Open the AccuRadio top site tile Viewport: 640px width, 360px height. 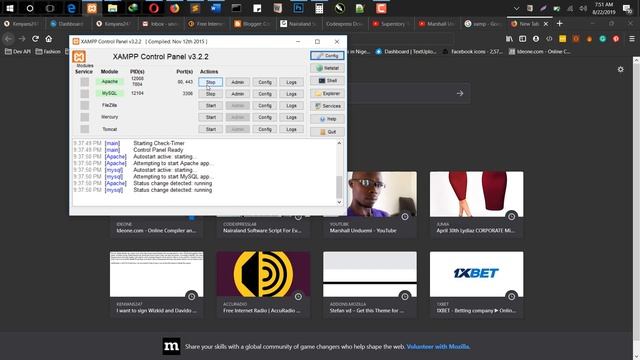263,284
